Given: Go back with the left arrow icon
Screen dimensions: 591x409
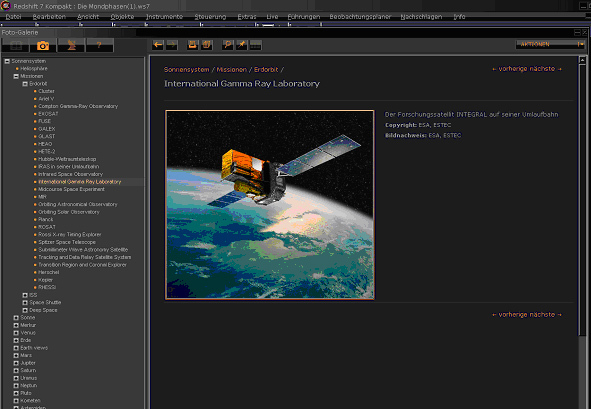Looking at the screenshot, I should (x=158, y=45).
